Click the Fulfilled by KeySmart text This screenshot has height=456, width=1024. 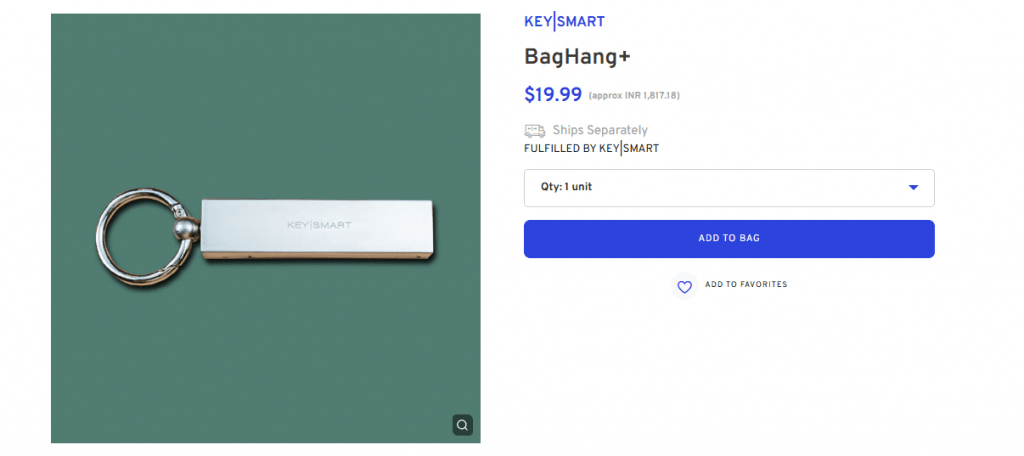pyautogui.click(x=591, y=149)
